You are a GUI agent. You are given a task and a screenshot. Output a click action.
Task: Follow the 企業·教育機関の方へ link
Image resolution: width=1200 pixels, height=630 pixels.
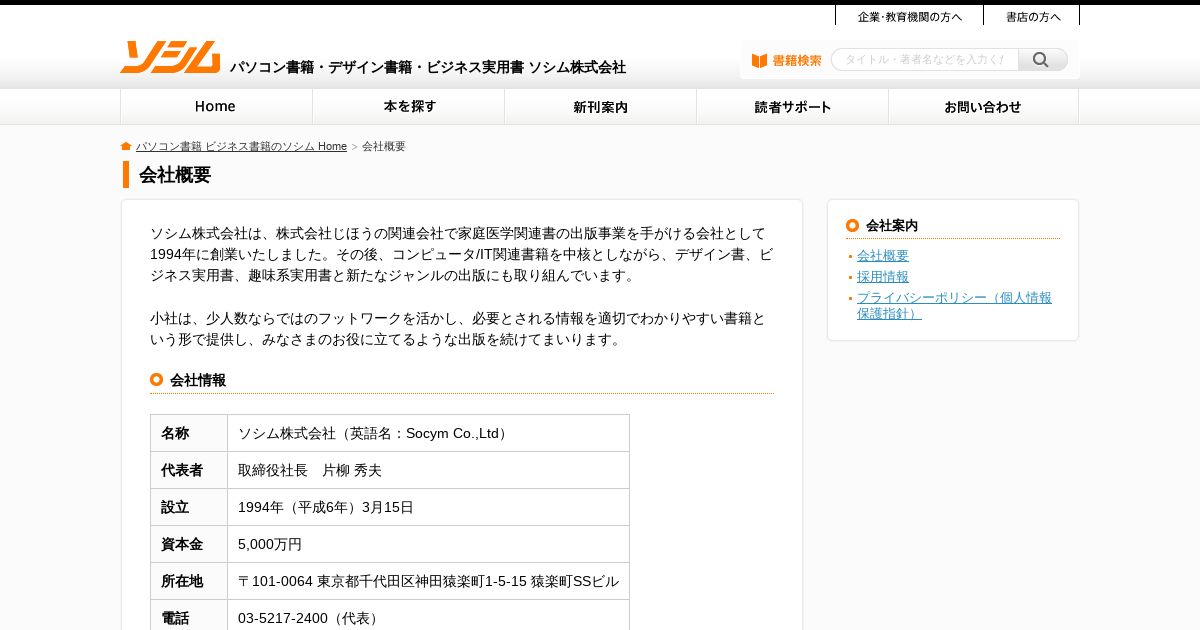pos(909,17)
